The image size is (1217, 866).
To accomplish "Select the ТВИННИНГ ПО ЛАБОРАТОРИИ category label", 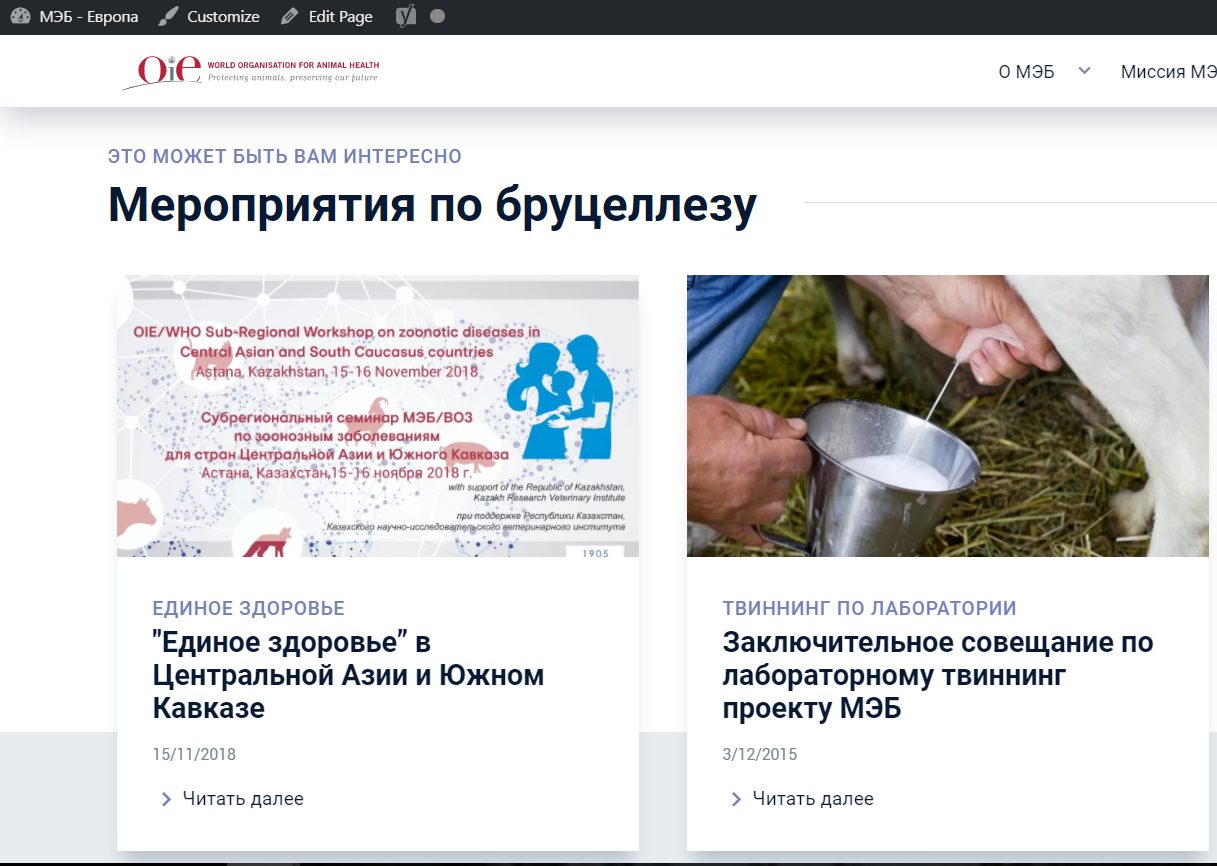I will (869, 609).
